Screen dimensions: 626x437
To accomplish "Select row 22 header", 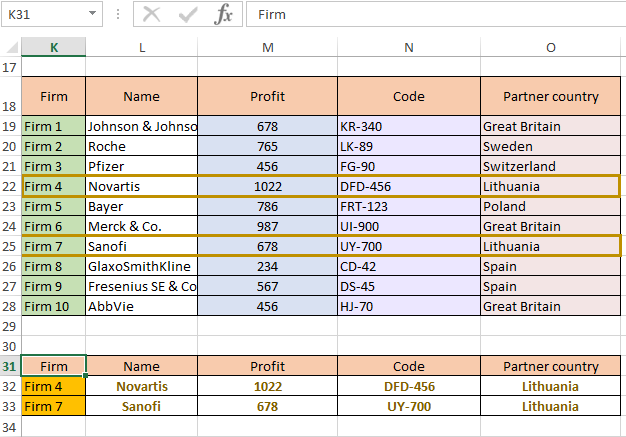I will pyautogui.click(x=10, y=186).
